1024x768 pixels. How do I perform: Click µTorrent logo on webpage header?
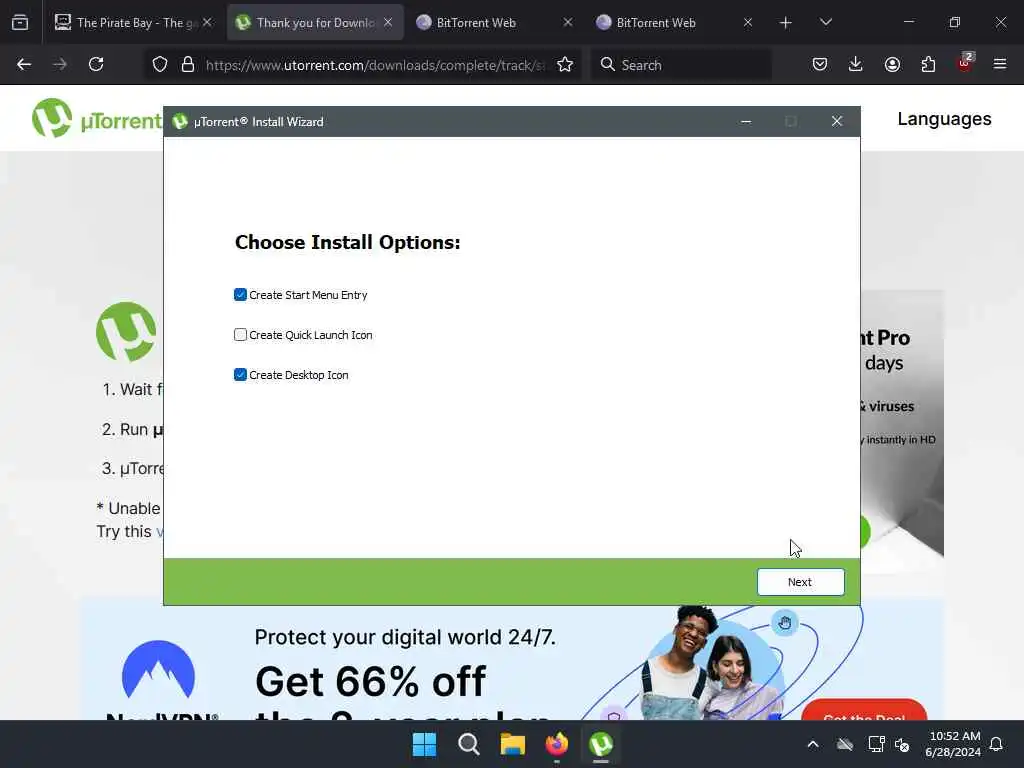pos(97,118)
